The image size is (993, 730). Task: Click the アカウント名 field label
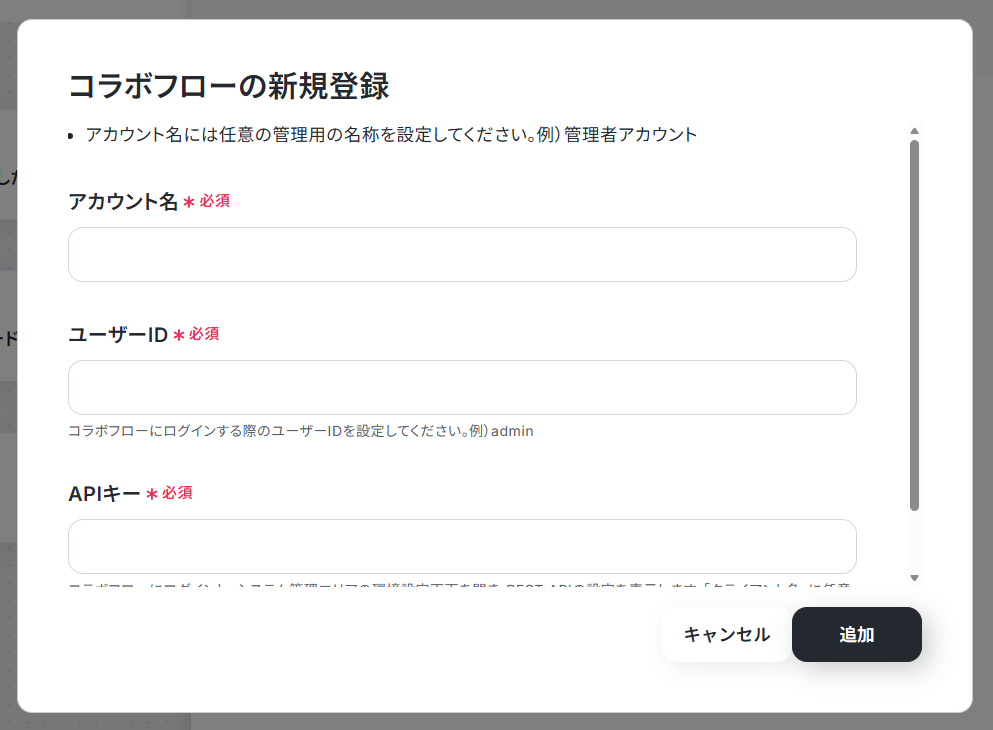pyautogui.click(x=123, y=201)
